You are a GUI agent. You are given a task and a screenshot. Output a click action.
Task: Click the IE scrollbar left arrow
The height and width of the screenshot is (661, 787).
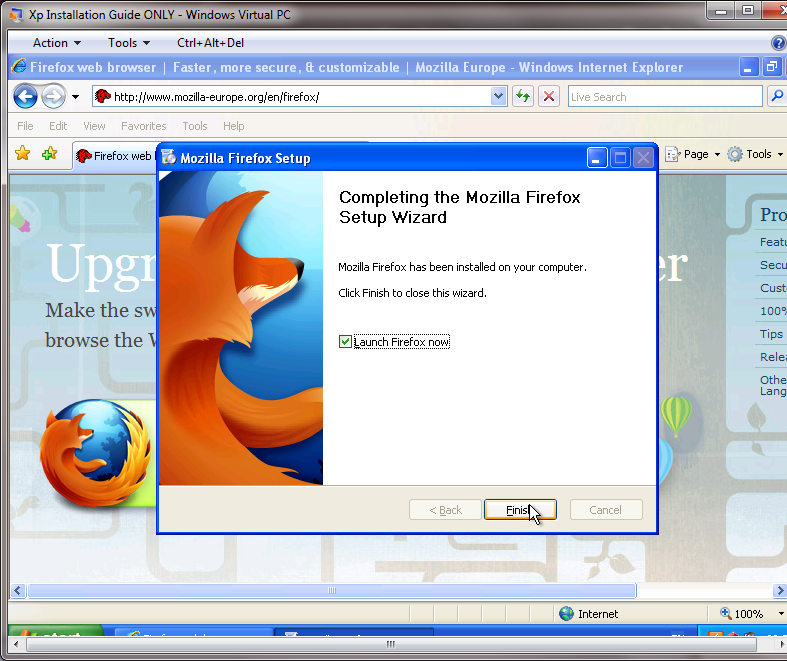(x=18, y=590)
